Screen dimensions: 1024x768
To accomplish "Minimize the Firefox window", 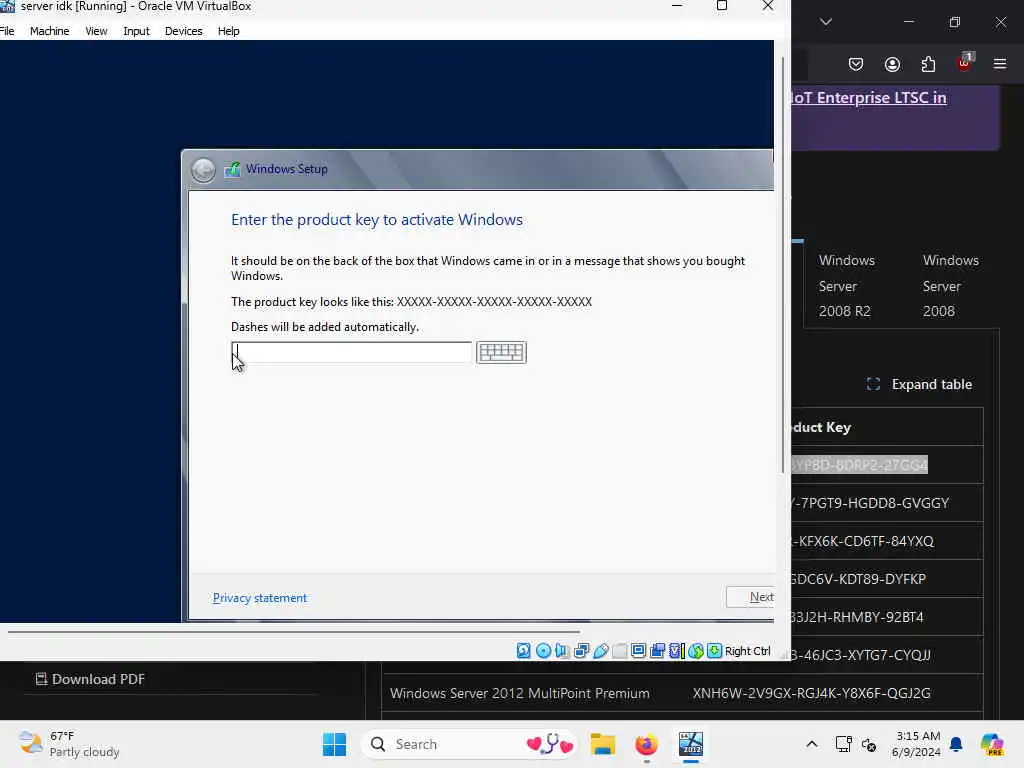I will click(908, 22).
